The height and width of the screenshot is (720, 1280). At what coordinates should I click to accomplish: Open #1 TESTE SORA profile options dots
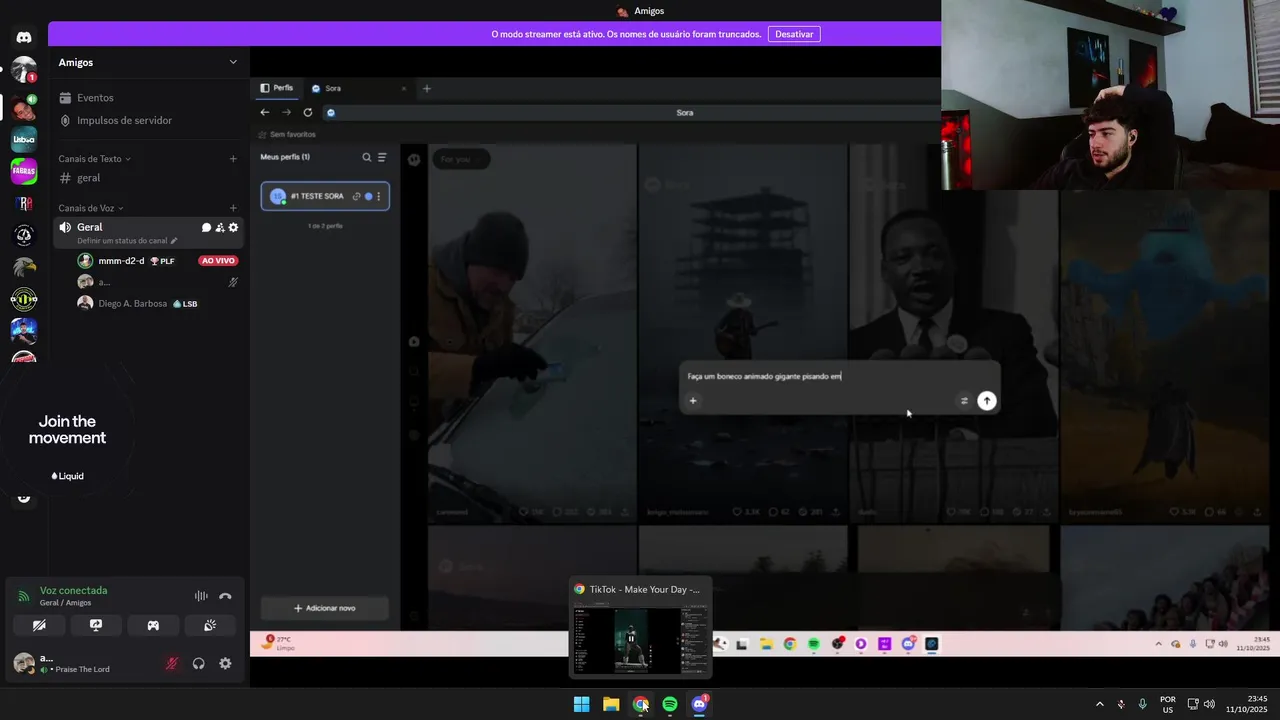[x=378, y=196]
